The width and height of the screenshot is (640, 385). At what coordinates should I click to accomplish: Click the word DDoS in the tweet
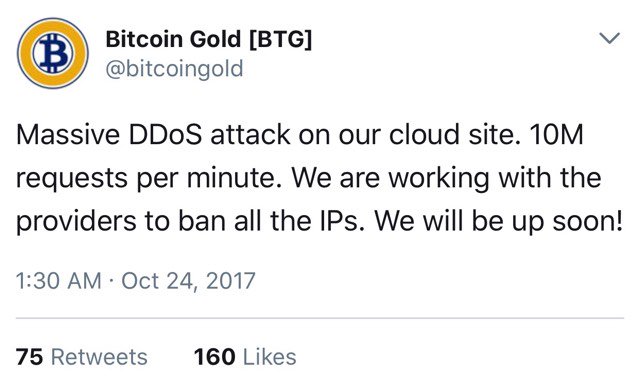tap(165, 134)
